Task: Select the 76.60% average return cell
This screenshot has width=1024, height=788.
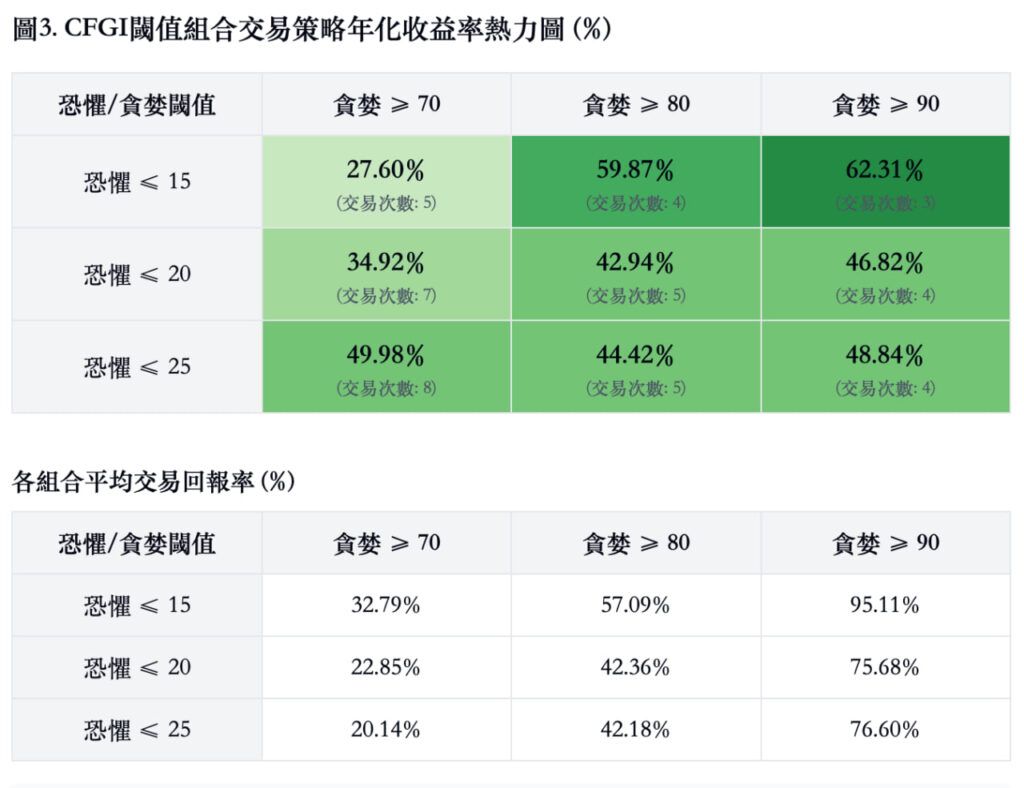Action: click(x=885, y=729)
